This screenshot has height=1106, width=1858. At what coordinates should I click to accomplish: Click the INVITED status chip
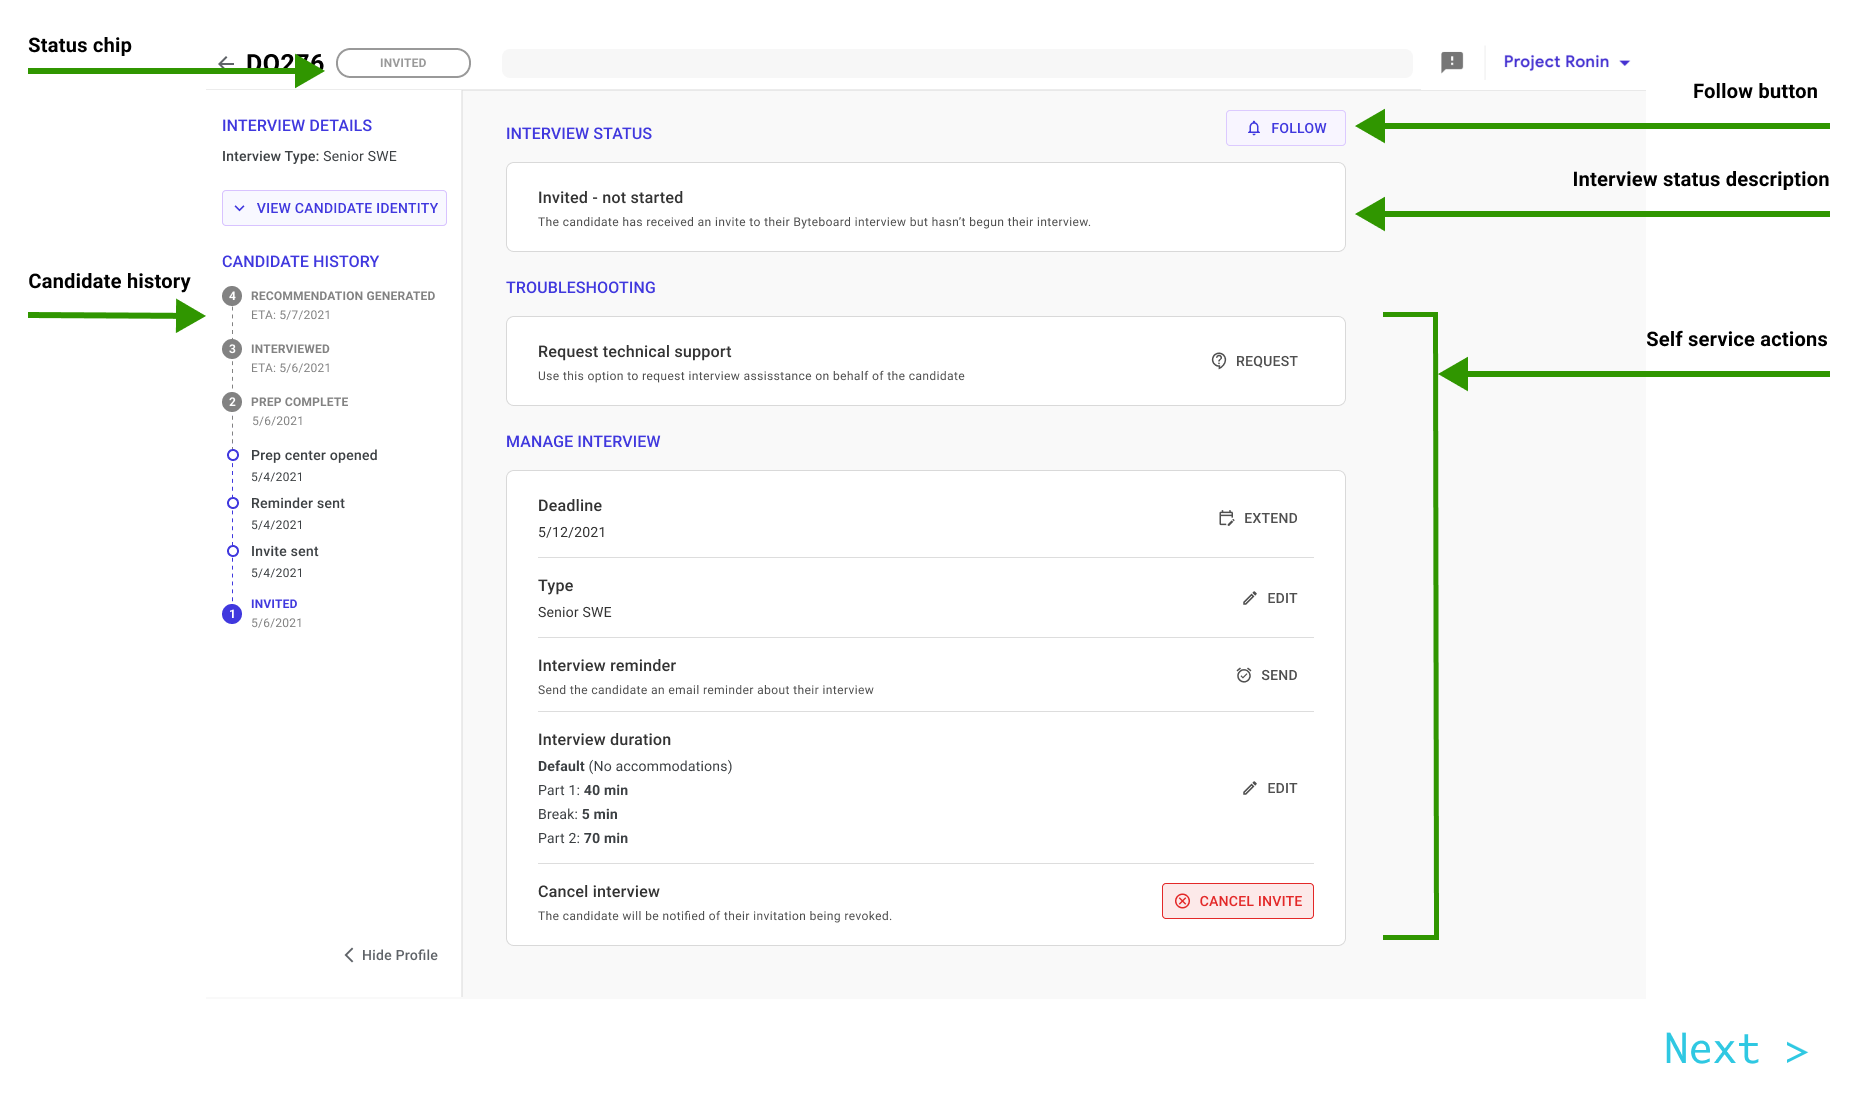403,63
